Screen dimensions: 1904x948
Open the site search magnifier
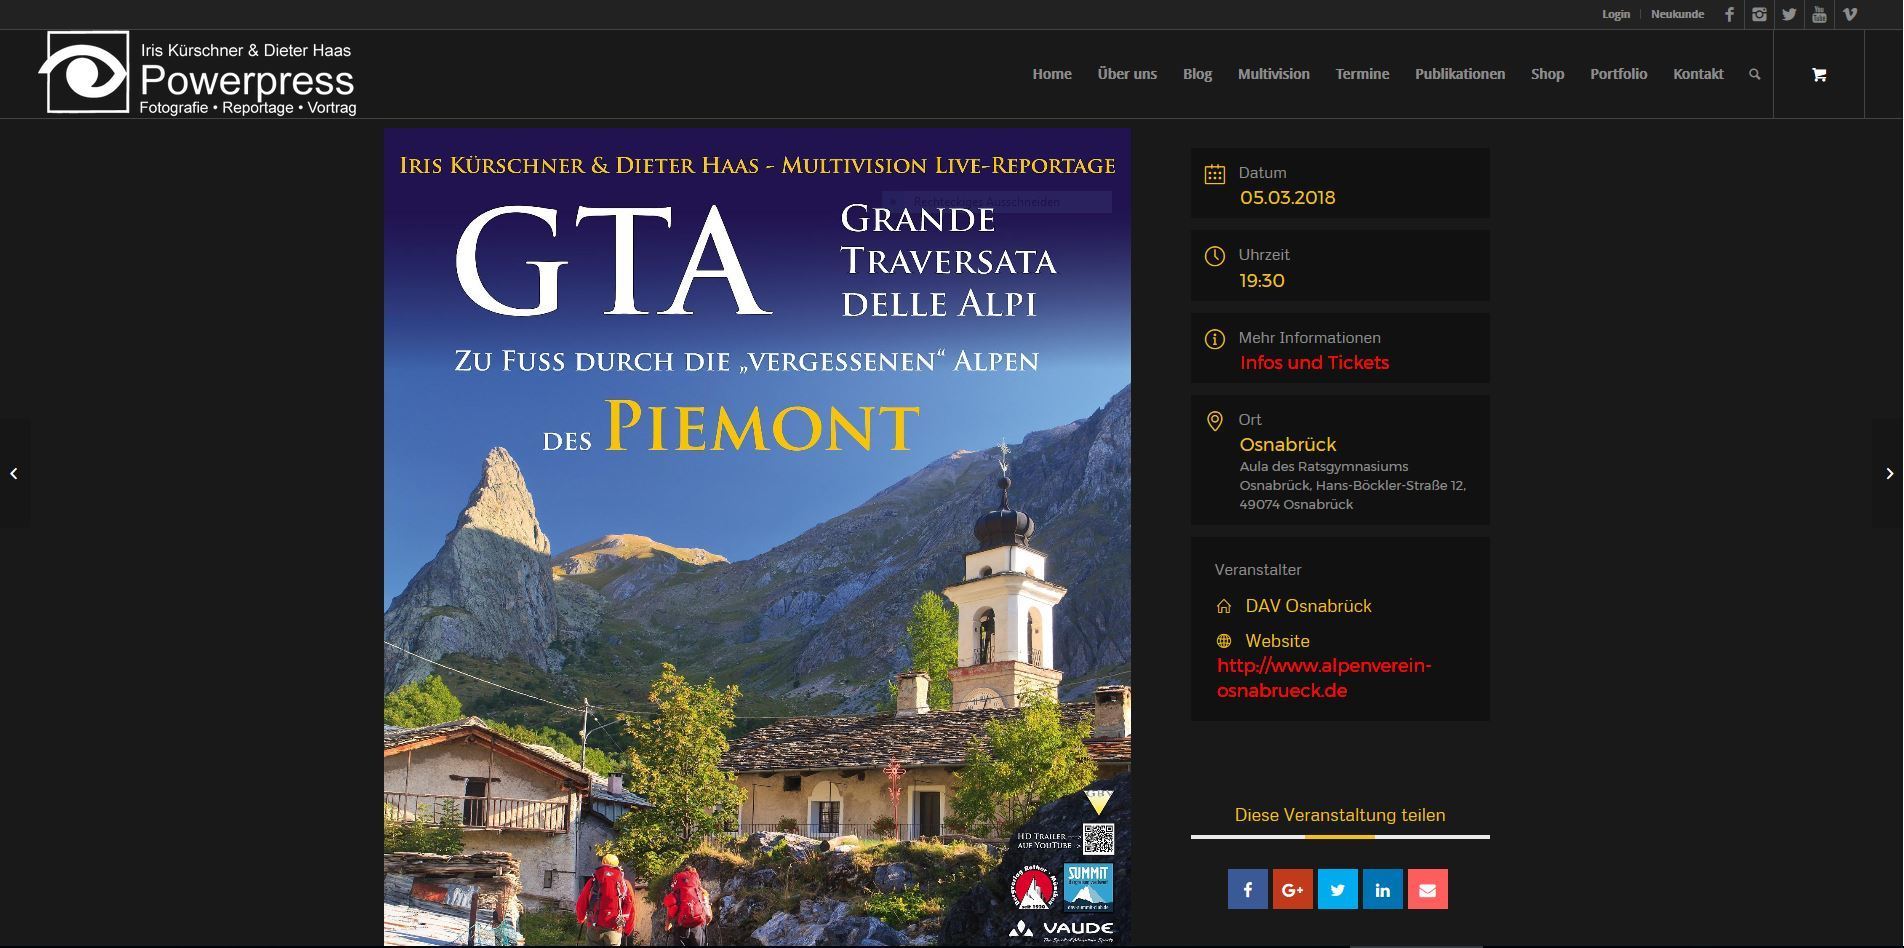pos(1754,74)
